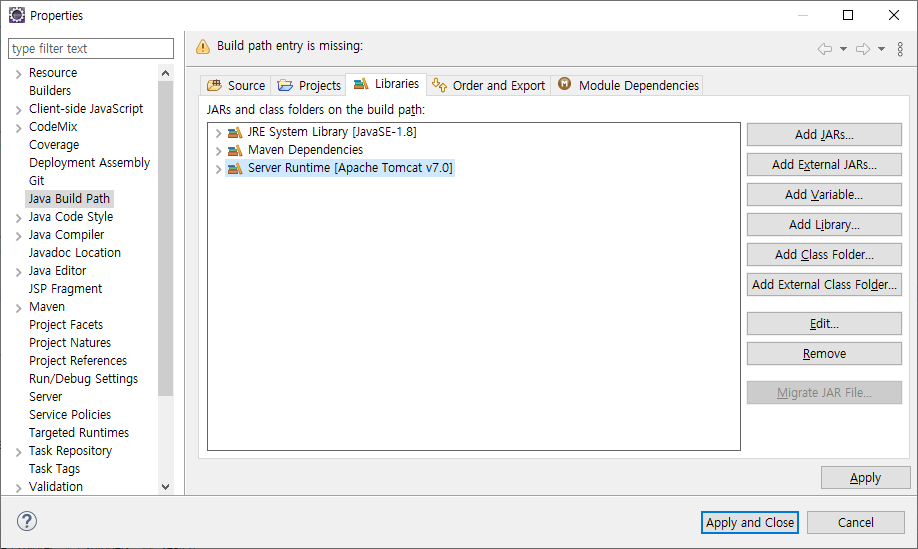
Task: Expand the JRE System Library entry
Action: [x=218, y=132]
